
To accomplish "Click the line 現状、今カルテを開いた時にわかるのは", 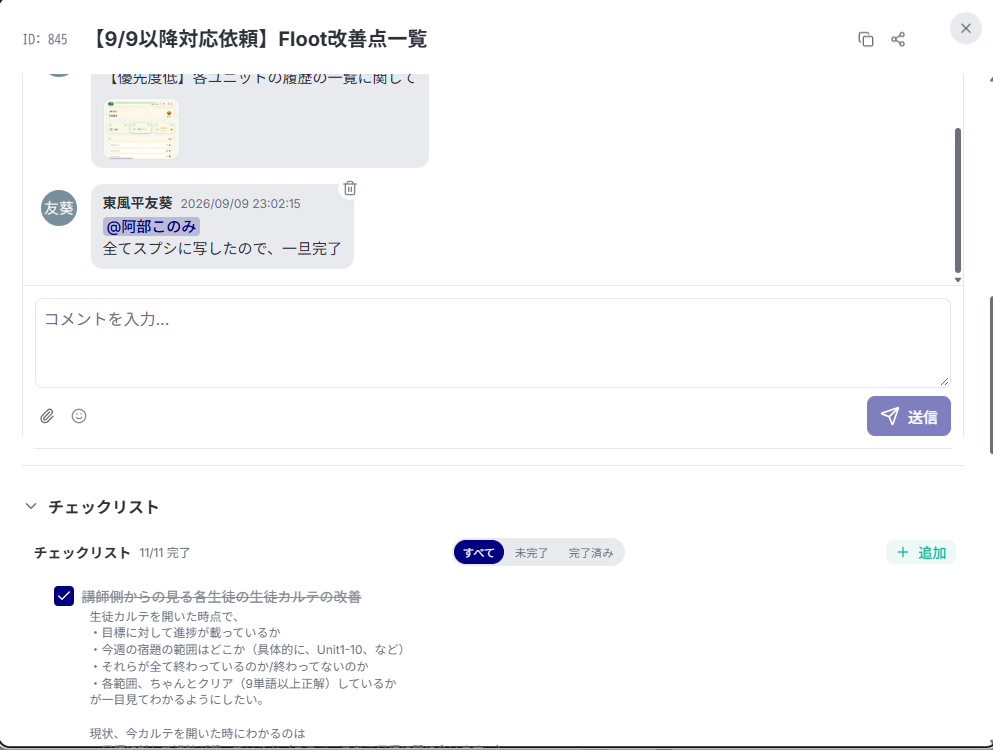I will click(x=198, y=734).
